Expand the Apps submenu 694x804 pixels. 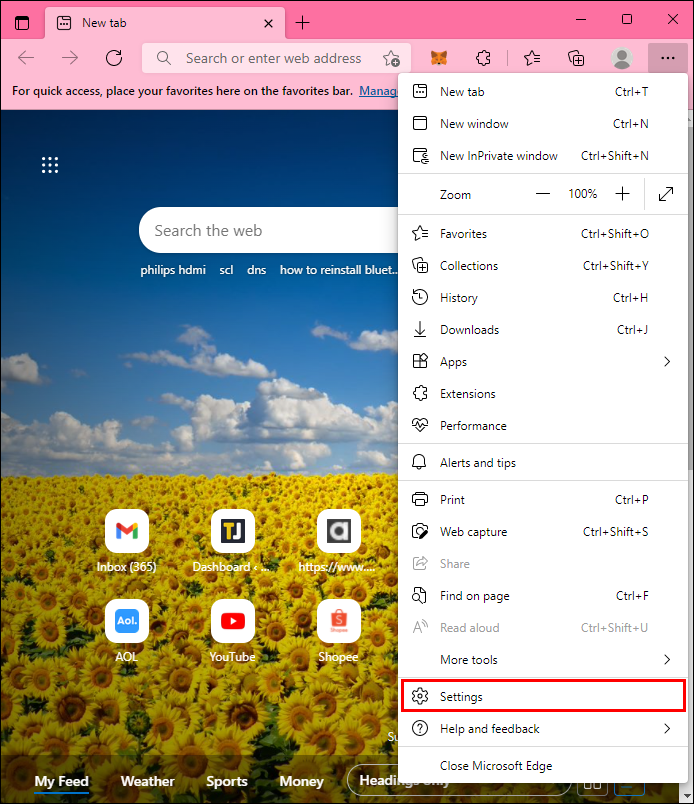point(543,361)
